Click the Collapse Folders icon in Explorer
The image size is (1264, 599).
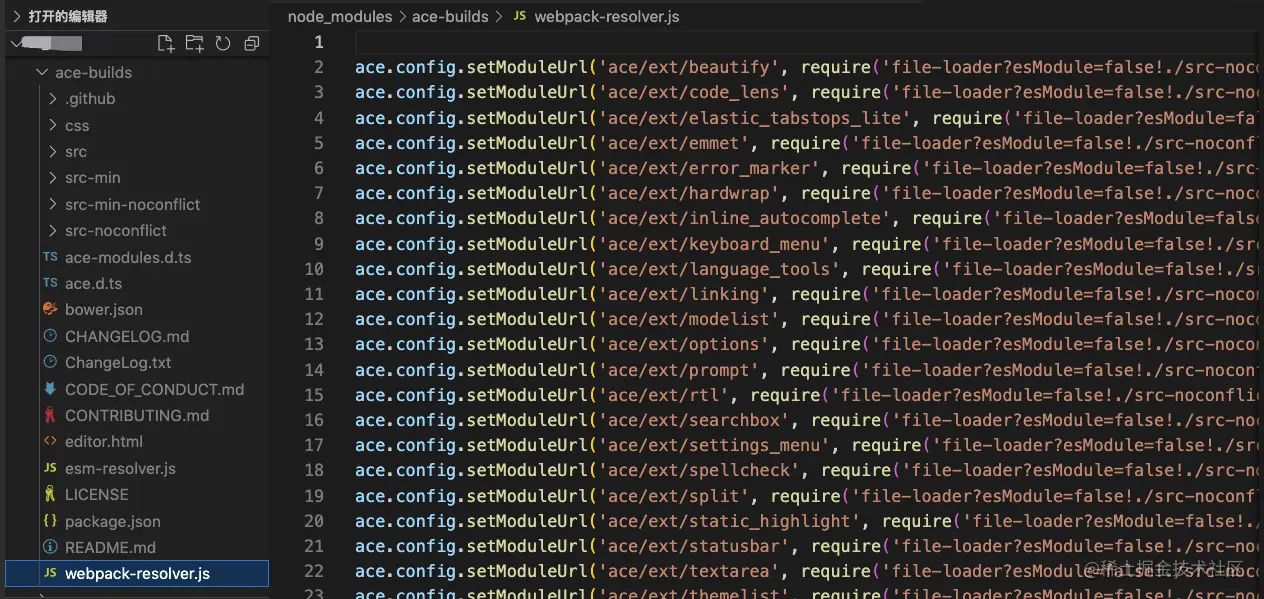click(250, 43)
